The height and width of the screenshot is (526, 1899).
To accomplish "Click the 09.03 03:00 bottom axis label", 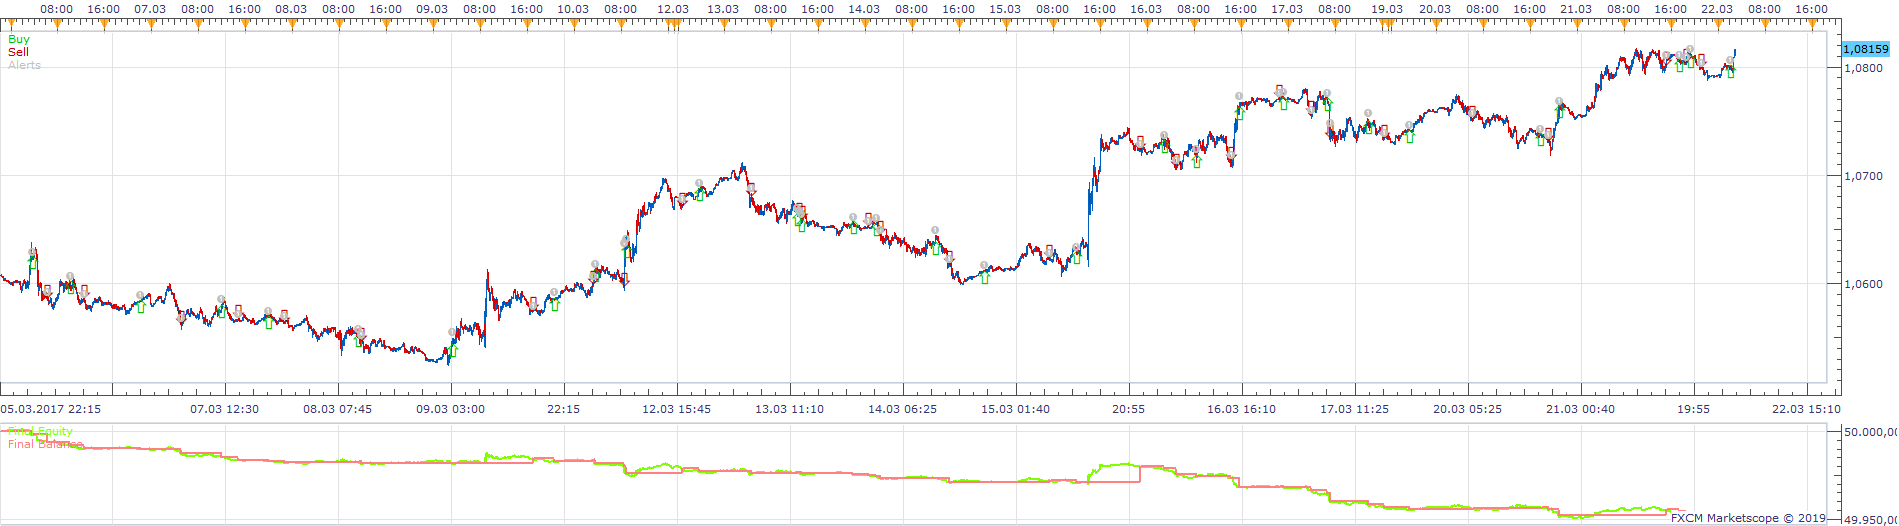I will [451, 409].
